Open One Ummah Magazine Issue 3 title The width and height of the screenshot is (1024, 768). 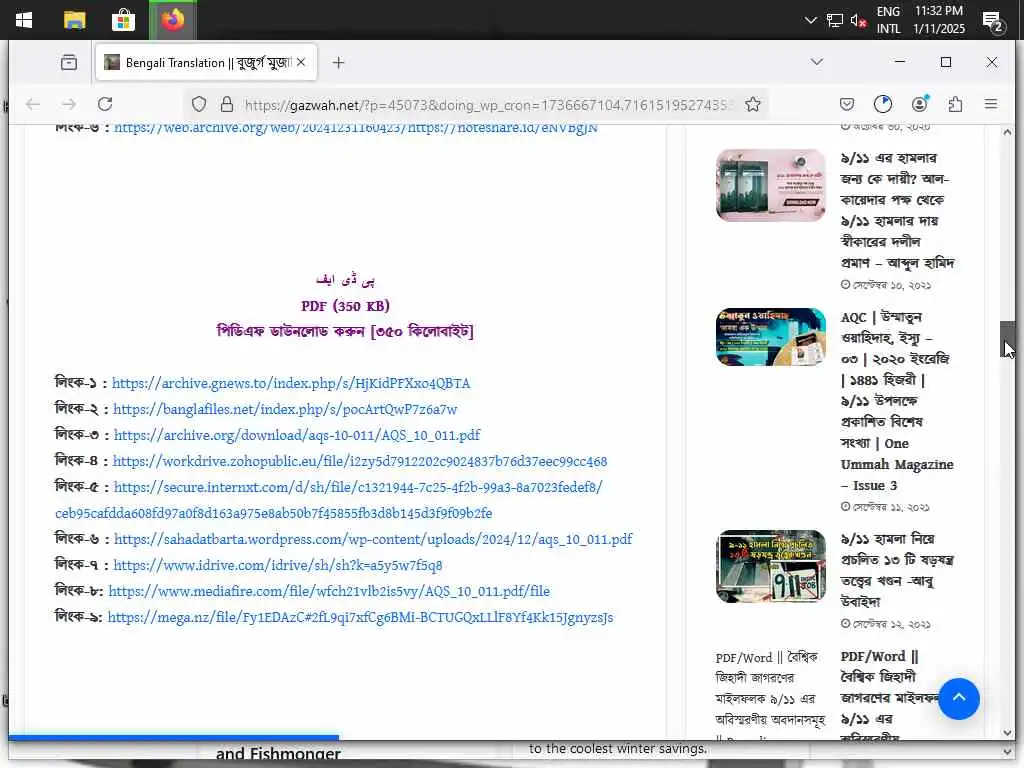click(897, 401)
